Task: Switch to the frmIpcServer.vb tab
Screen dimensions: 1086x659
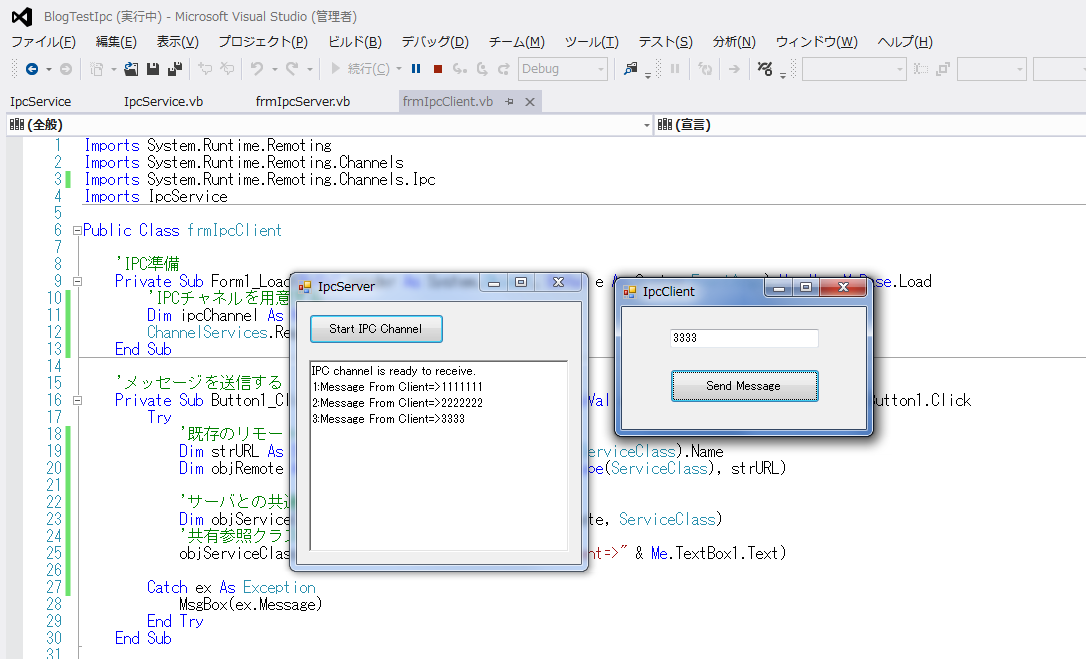Action: click(303, 102)
